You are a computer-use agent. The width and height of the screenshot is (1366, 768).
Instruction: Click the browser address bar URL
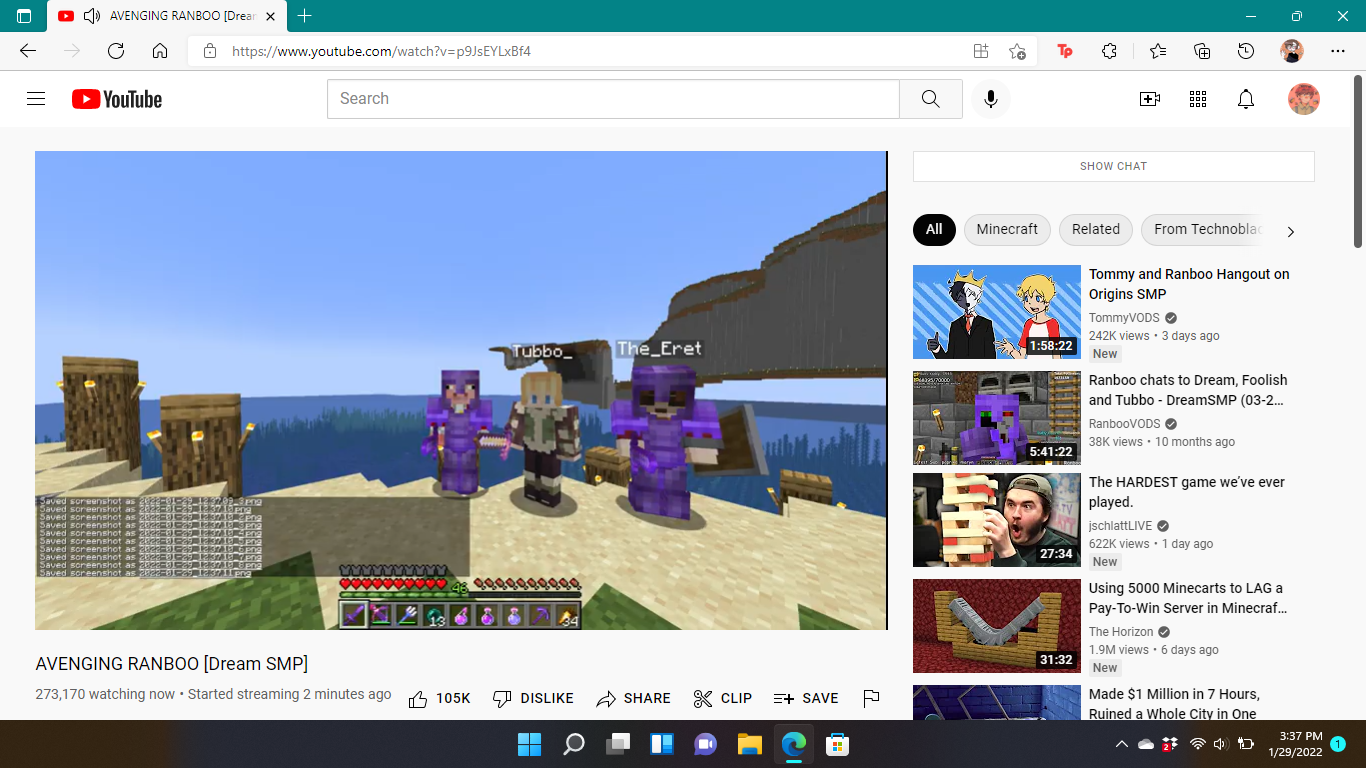381,51
